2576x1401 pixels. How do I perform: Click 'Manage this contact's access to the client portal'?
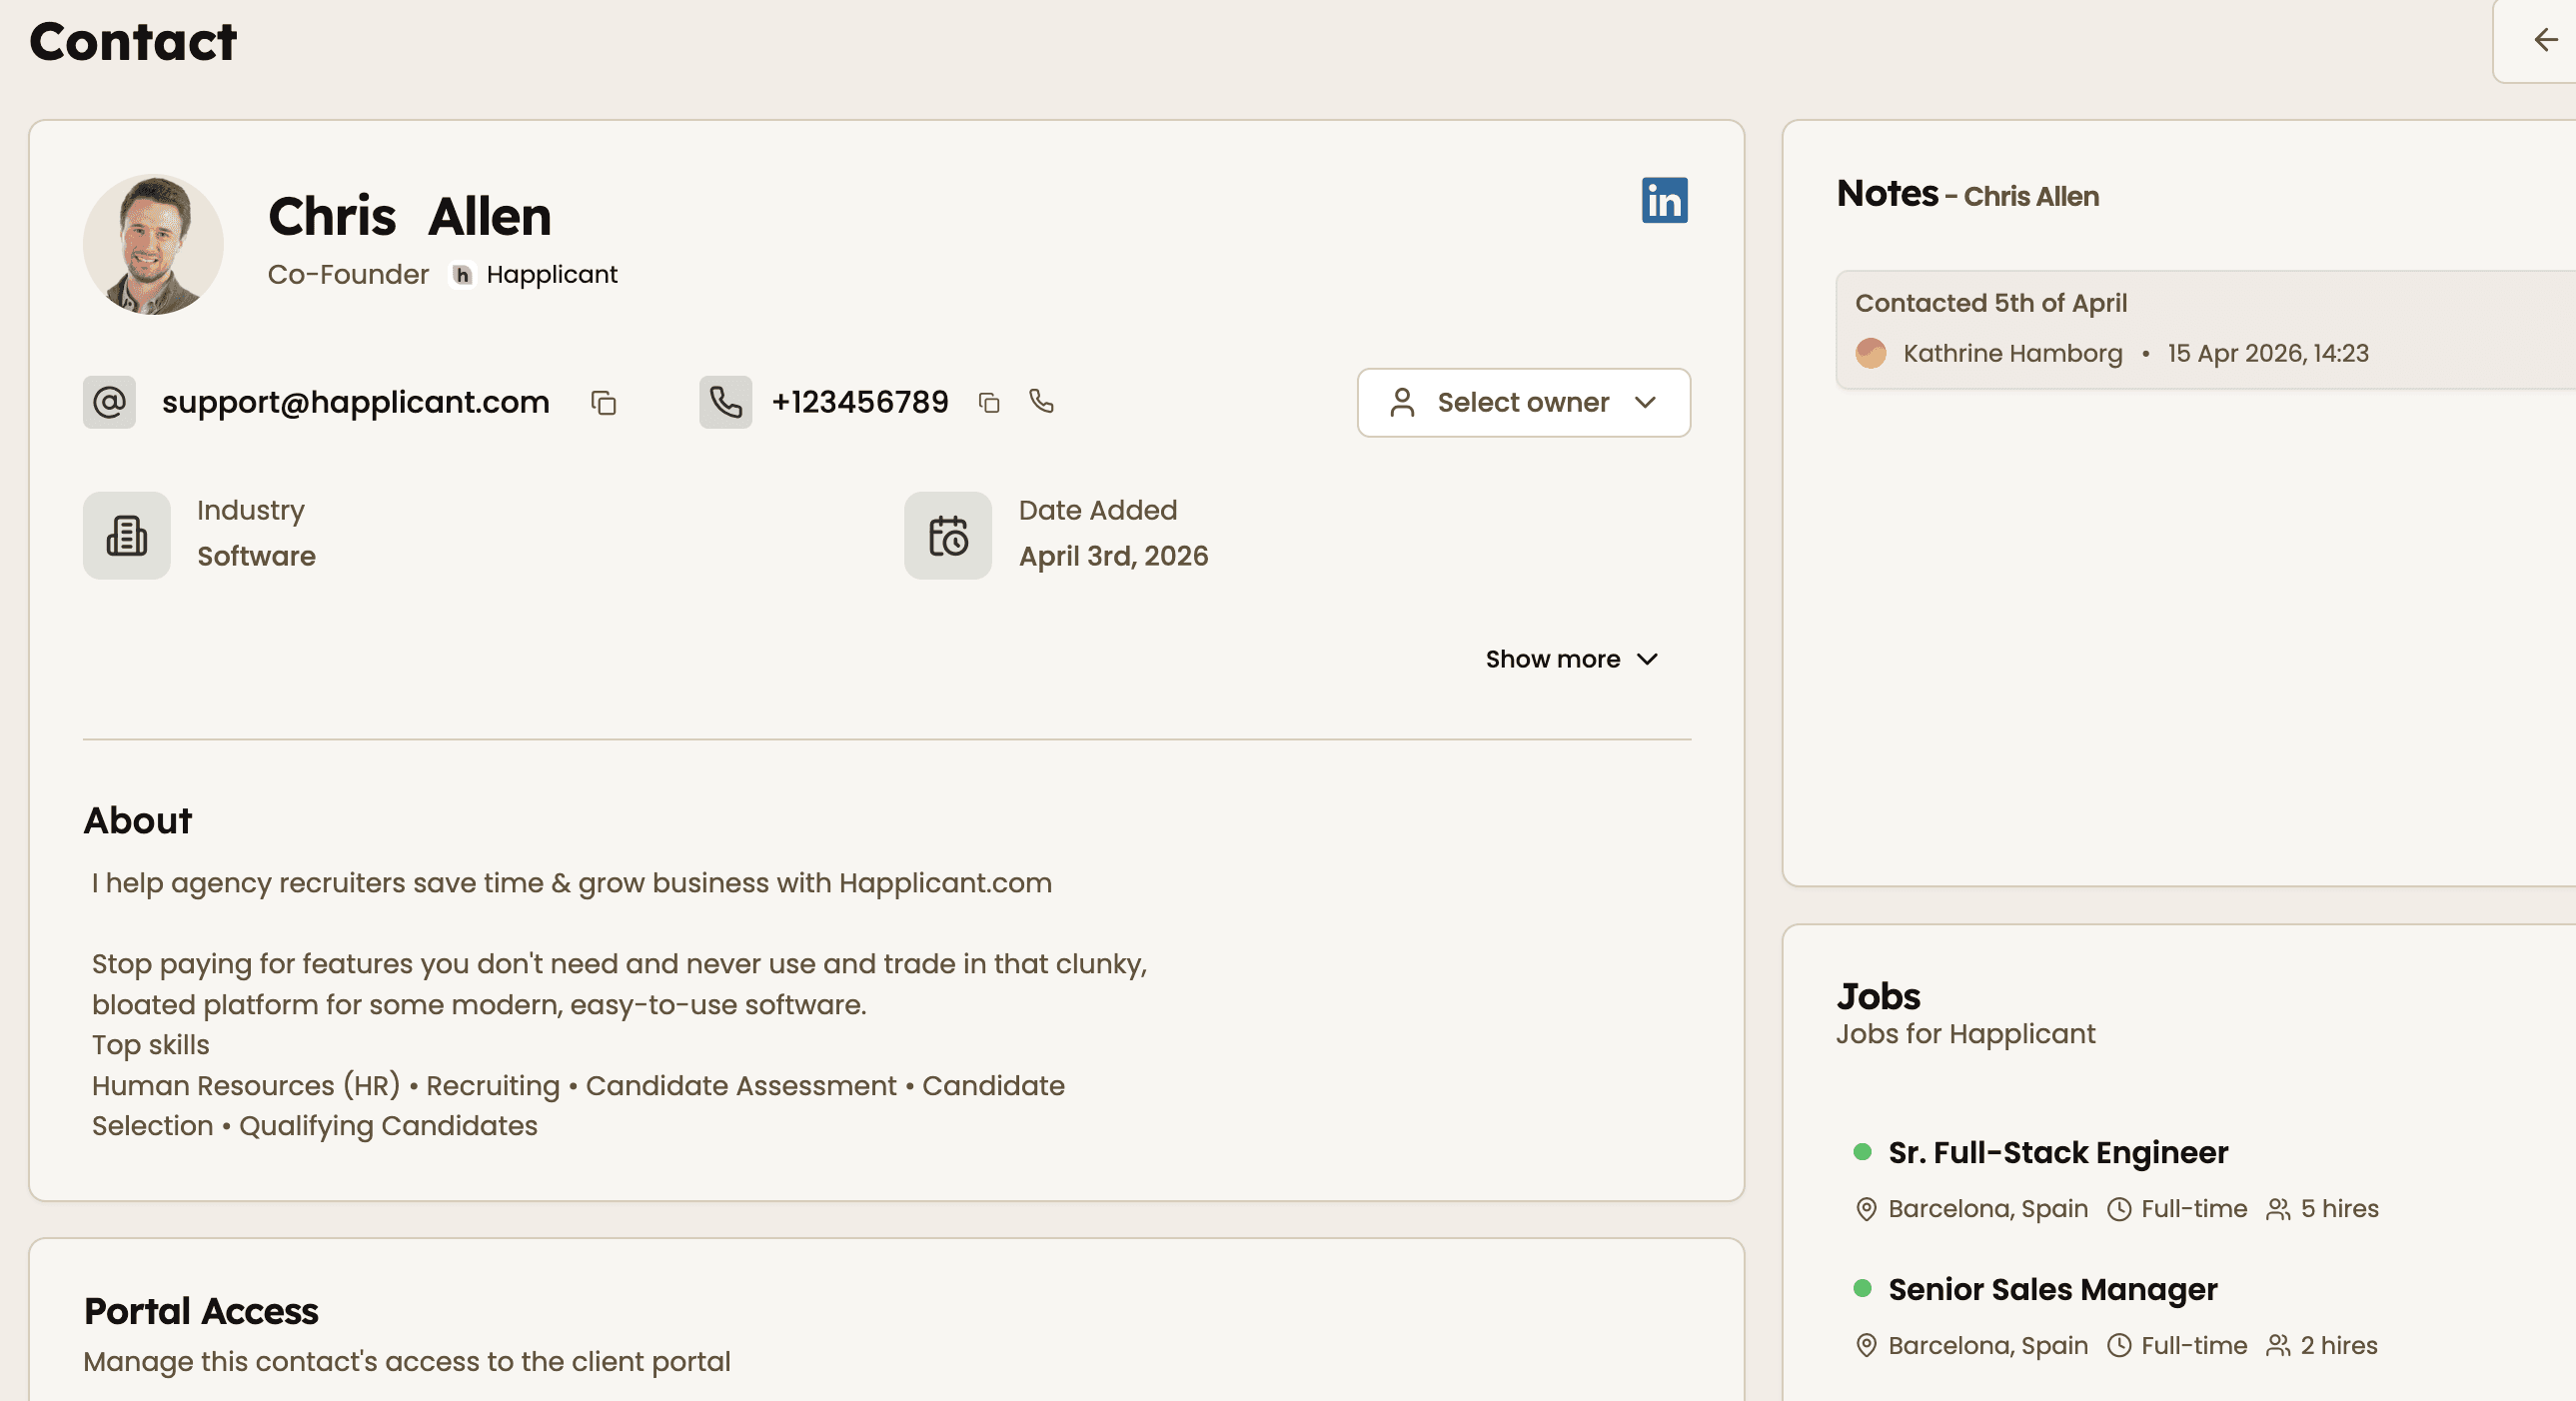point(407,1362)
